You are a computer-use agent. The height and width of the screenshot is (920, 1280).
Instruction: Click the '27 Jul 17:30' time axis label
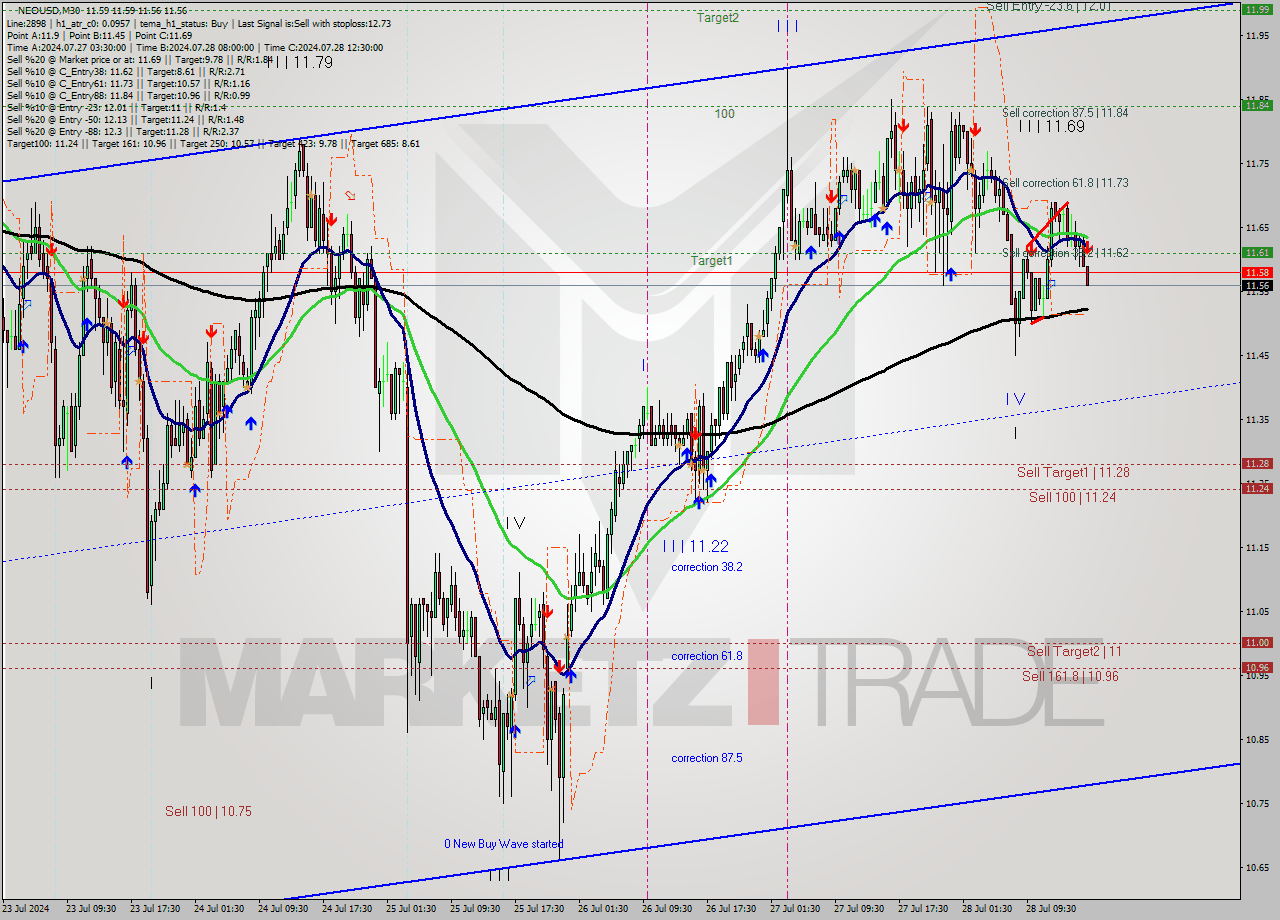point(923,909)
